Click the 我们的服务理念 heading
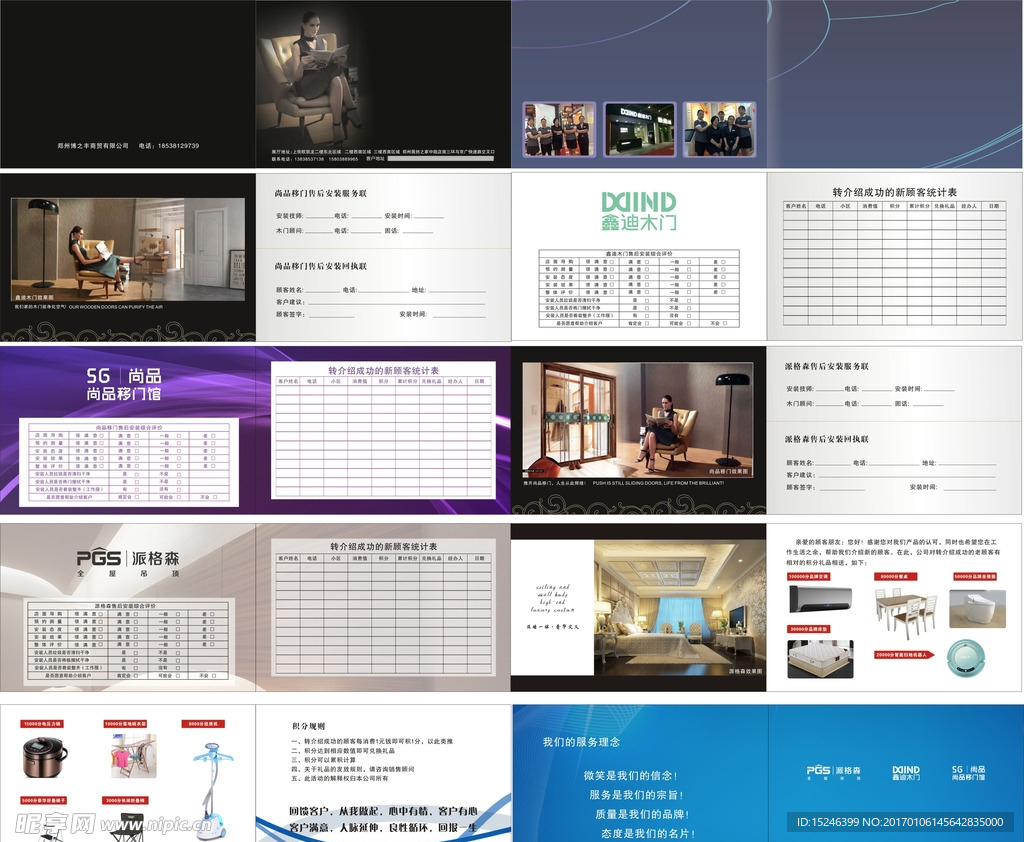The width and height of the screenshot is (1024, 842). pyautogui.click(x=581, y=742)
